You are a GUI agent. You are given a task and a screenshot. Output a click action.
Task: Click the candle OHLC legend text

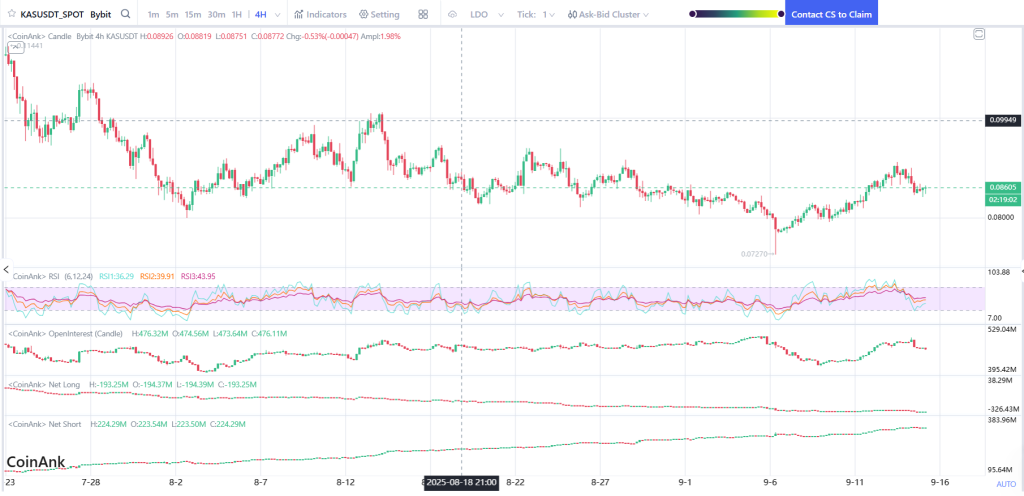[x=204, y=37]
